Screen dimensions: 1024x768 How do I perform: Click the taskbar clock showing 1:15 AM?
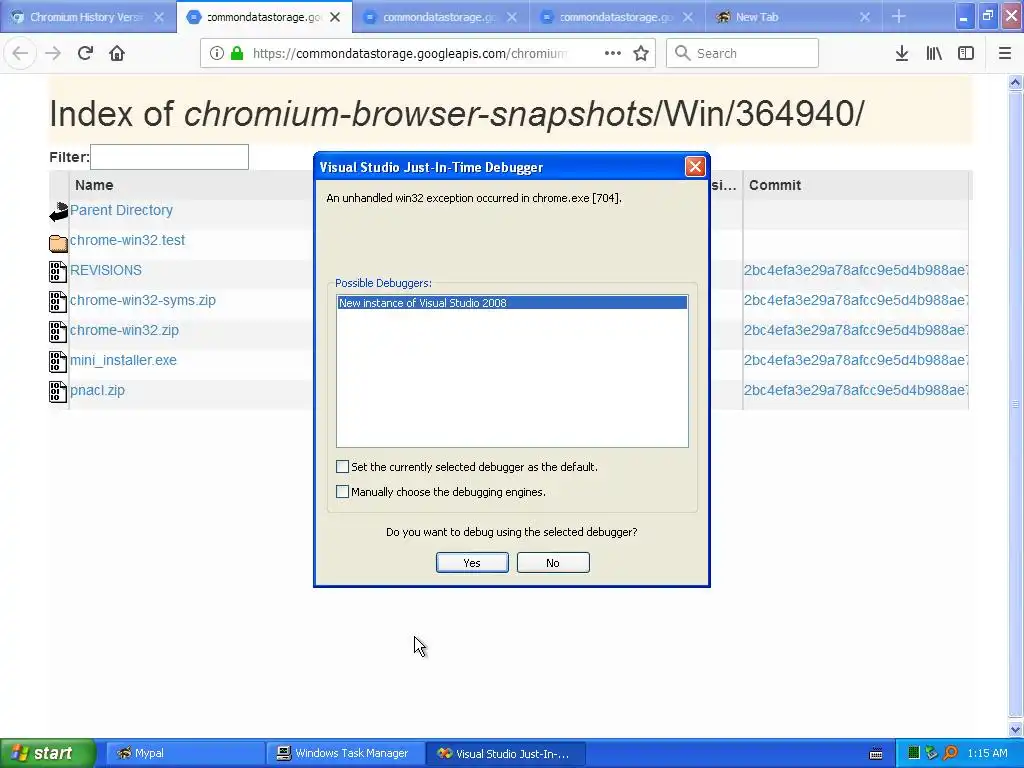tap(987, 753)
